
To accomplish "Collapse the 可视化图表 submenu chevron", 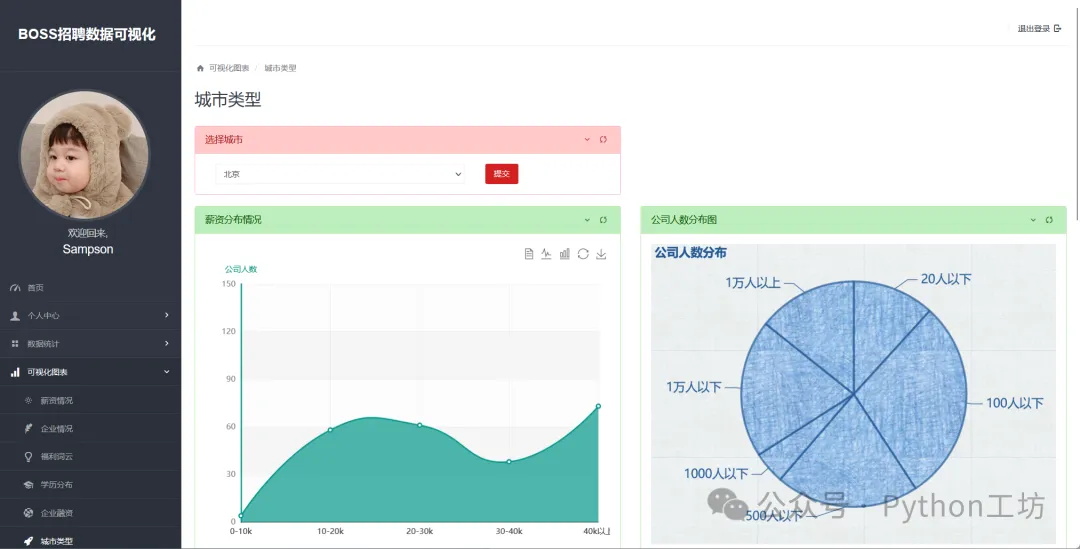I will [x=167, y=371].
